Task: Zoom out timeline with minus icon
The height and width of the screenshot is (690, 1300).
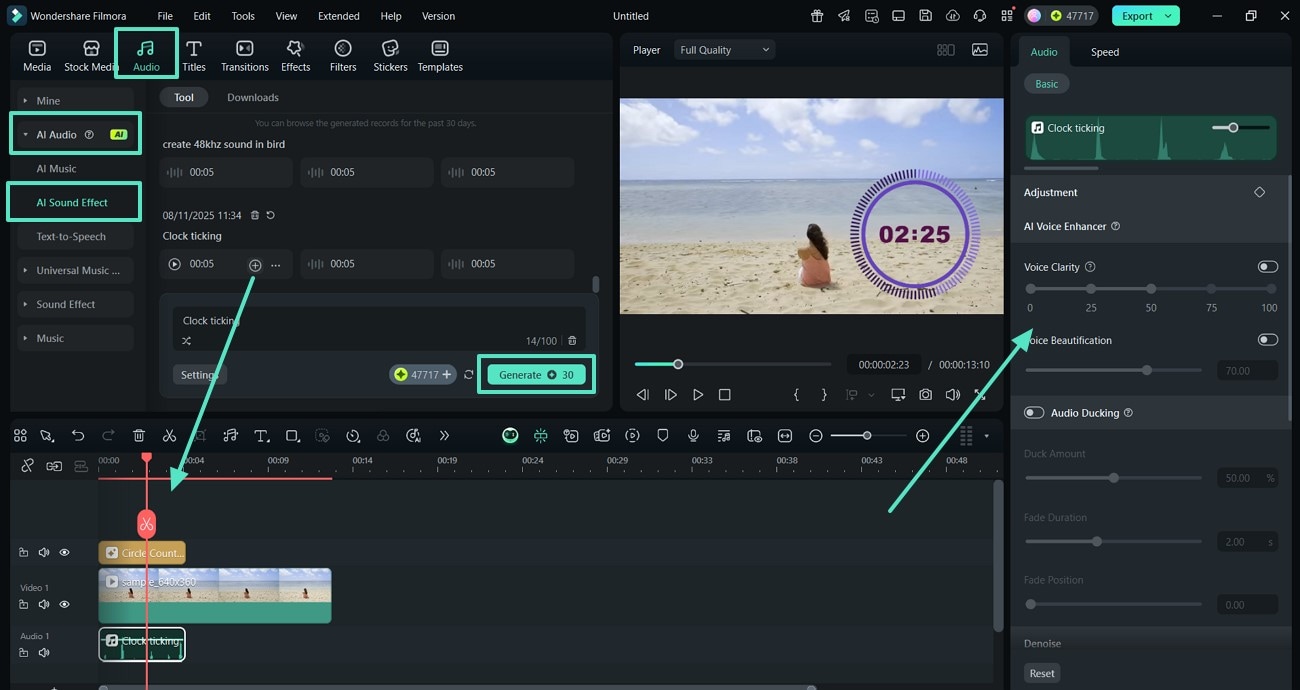Action: 816,436
